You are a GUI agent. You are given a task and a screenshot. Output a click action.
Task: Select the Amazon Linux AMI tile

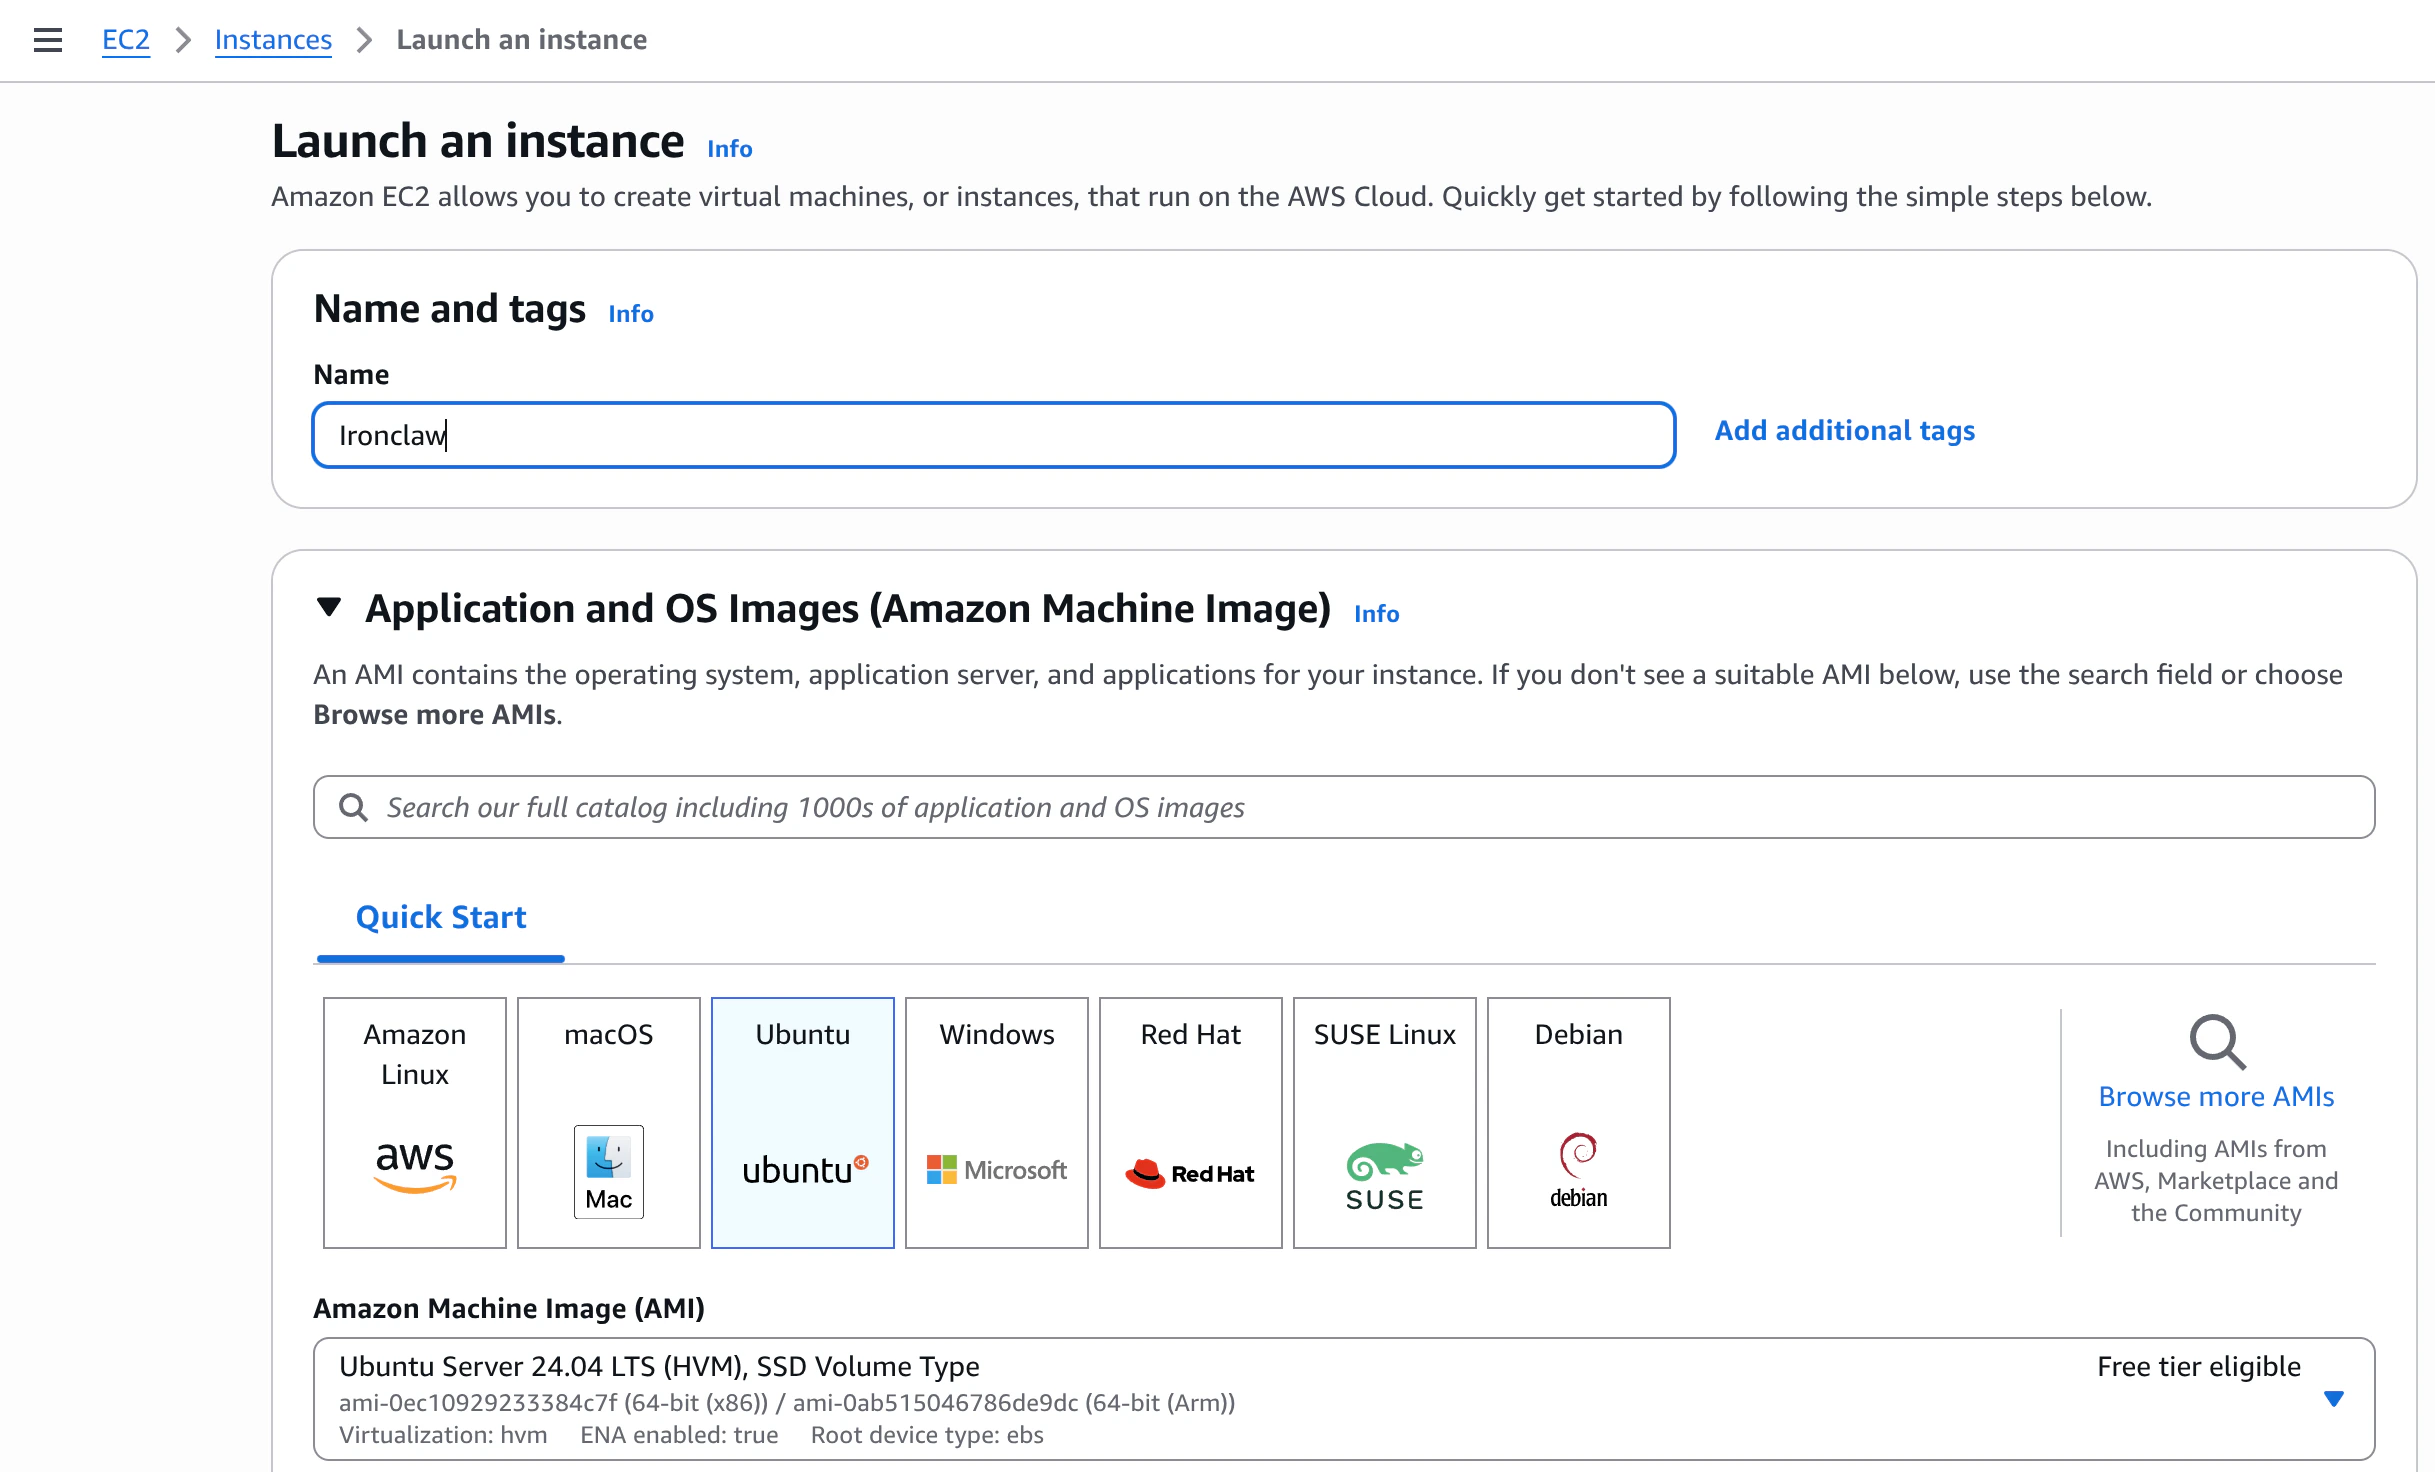pos(414,1122)
